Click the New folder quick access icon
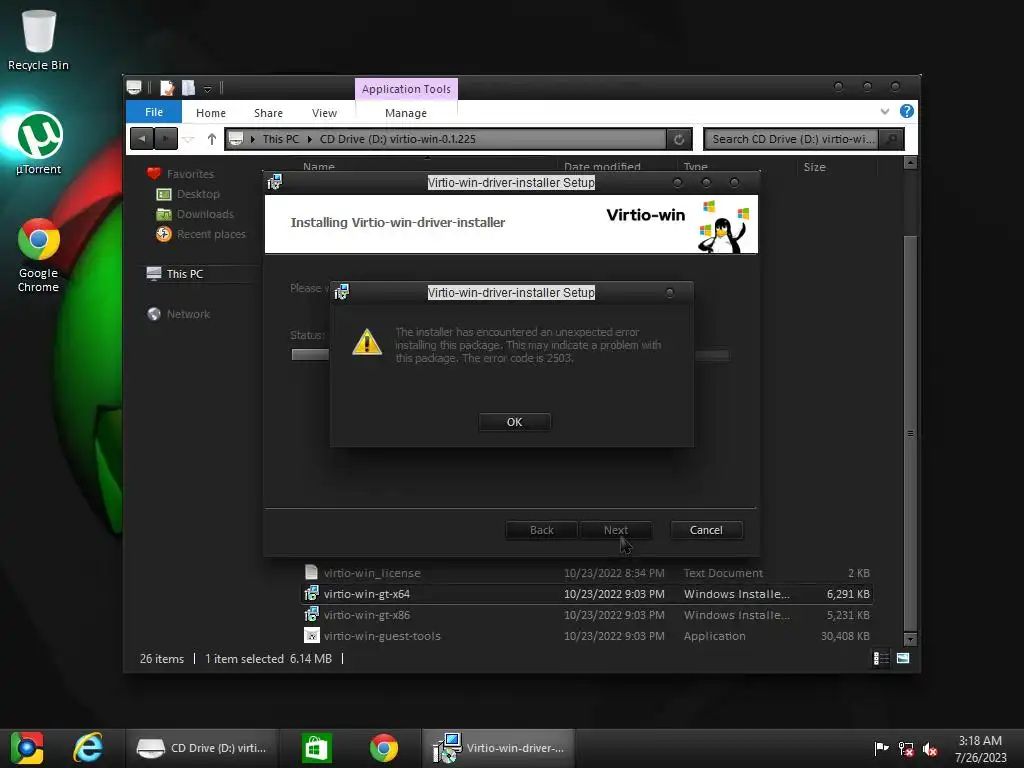This screenshot has height=768, width=1024. click(x=189, y=88)
